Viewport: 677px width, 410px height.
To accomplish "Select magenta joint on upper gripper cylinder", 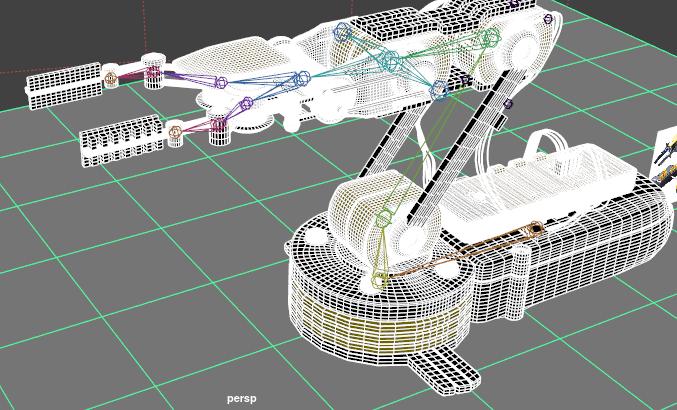I will click(x=153, y=72).
